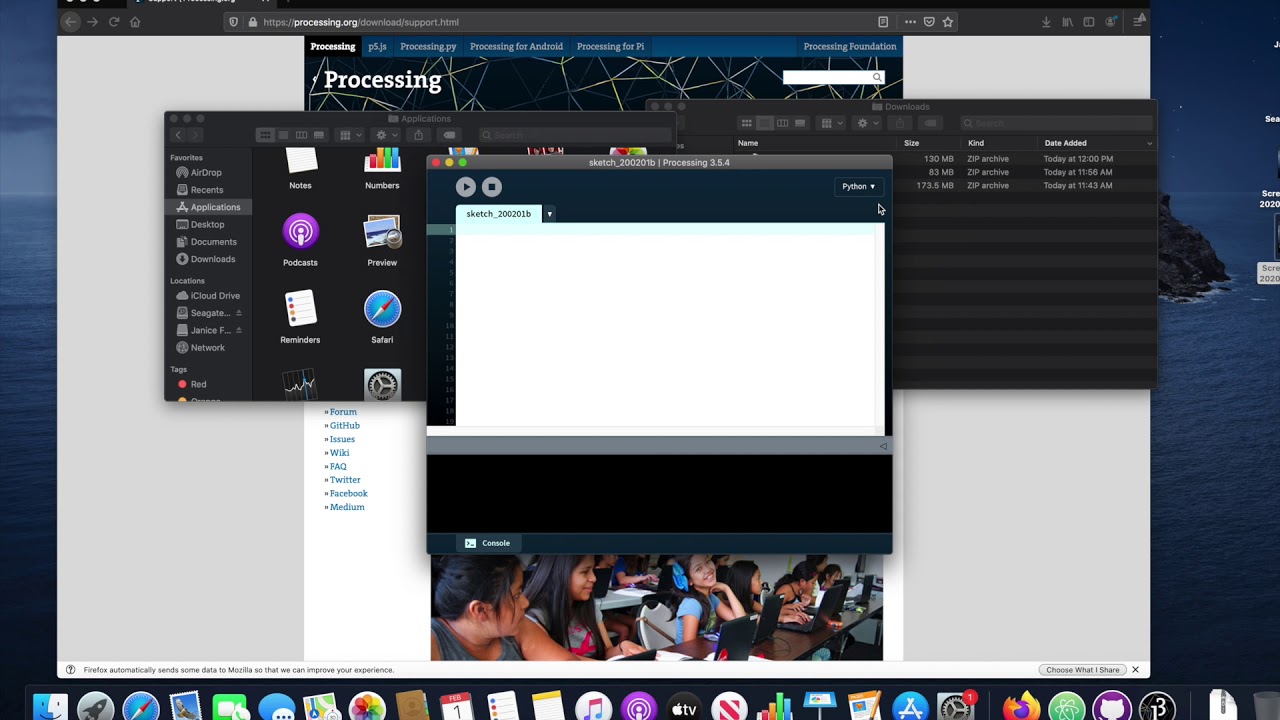Viewport: 1280px width, 720px height.
Task: Open the Preview app in Applications
Action: (x=382, y=240)
